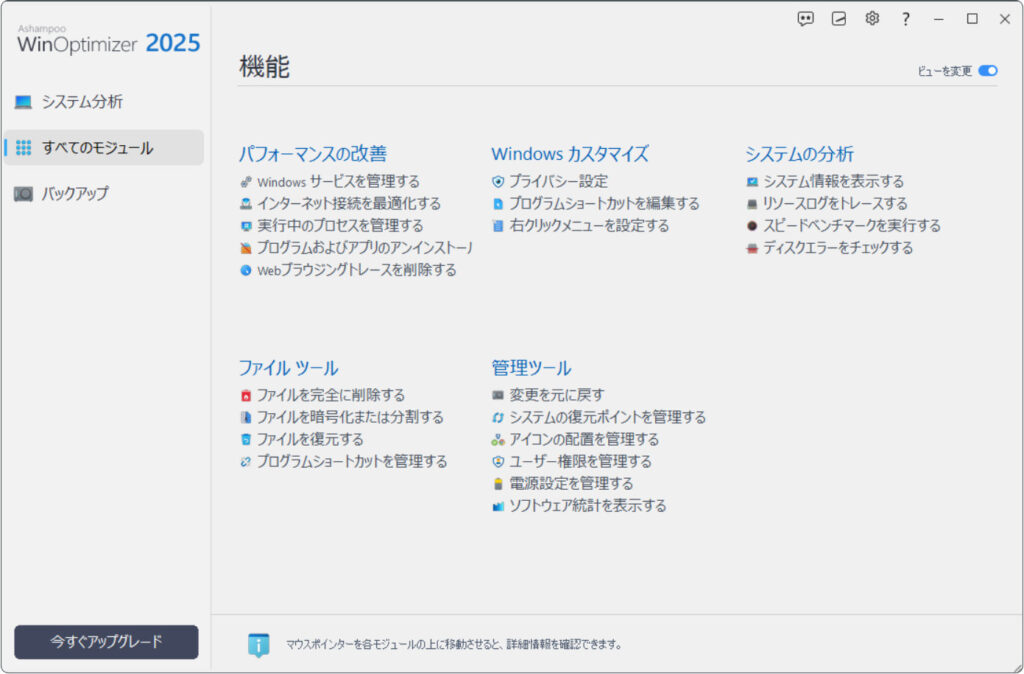Image resolution: width=1024 pixels, height=674 pixels.
Task: Toggle the ビューを変更 switch
Action: pos(988,71)
